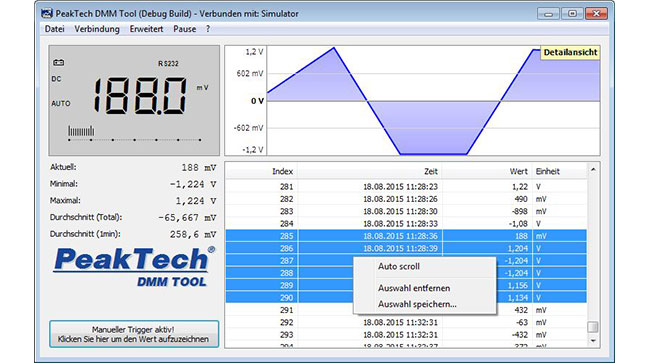Image resolution: width=650 pixels, height=363 pixels.
Task: Click the -602 mV axis label on chart
Action: click(248, 128)
